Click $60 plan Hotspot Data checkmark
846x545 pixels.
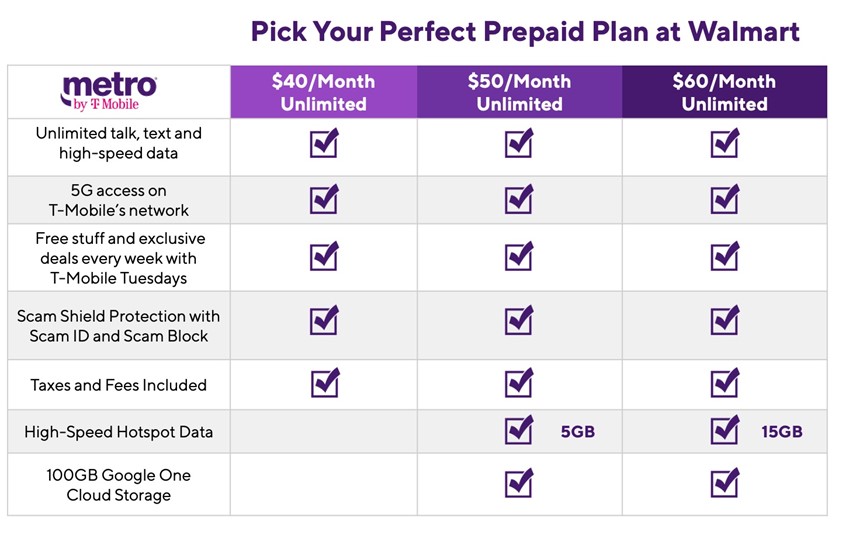click(x=725, y=431)
